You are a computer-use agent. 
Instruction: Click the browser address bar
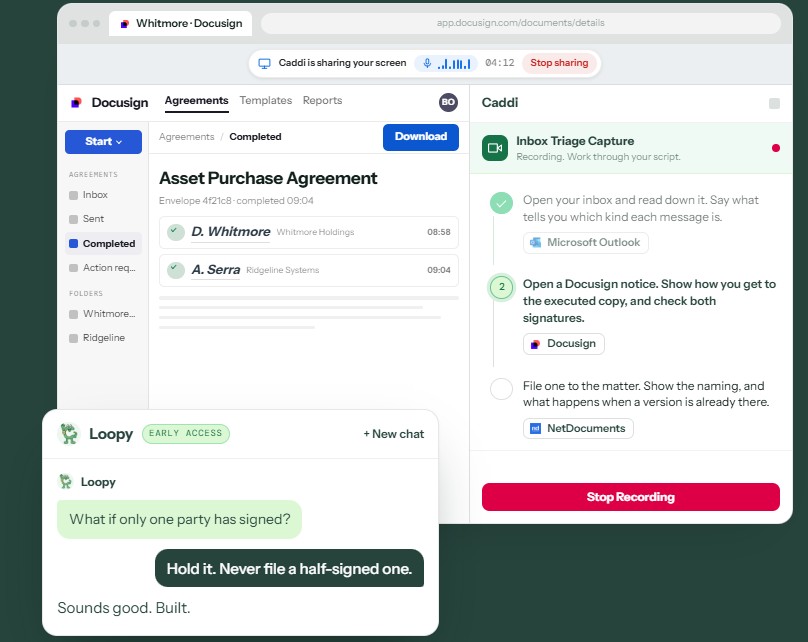point(520,23)
